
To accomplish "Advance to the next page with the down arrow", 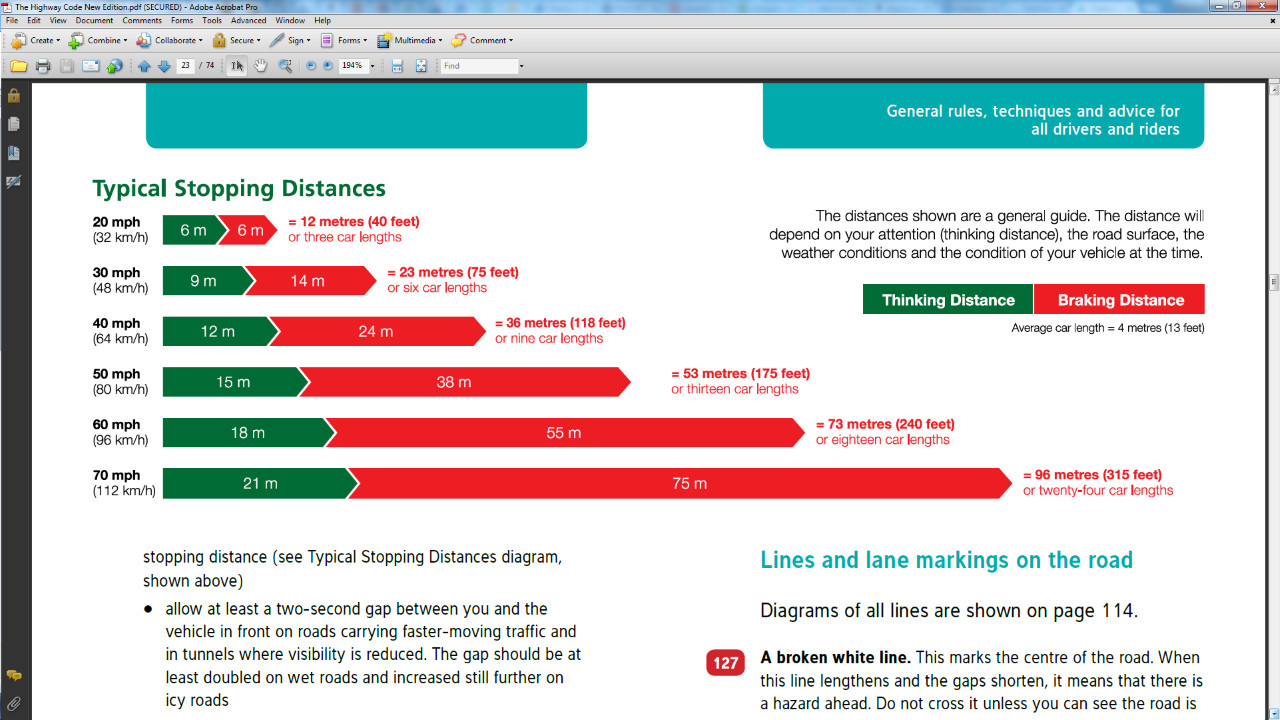I will click(164, 66).
